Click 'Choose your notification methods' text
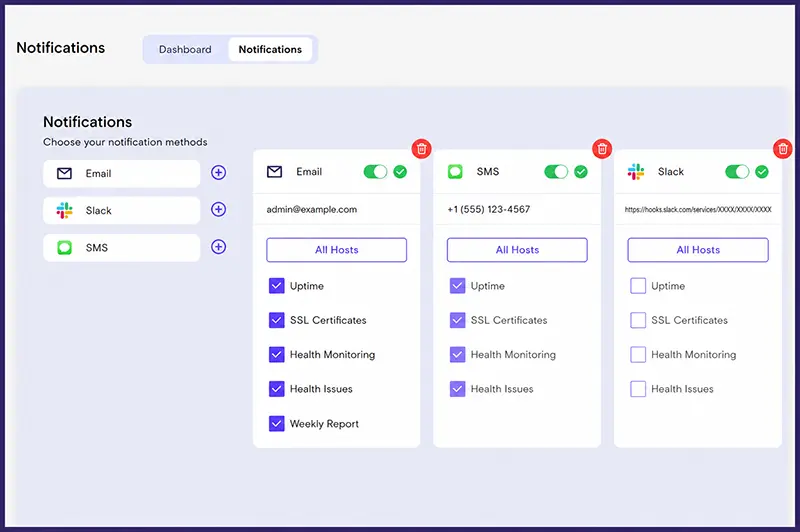 click(125, 142)
